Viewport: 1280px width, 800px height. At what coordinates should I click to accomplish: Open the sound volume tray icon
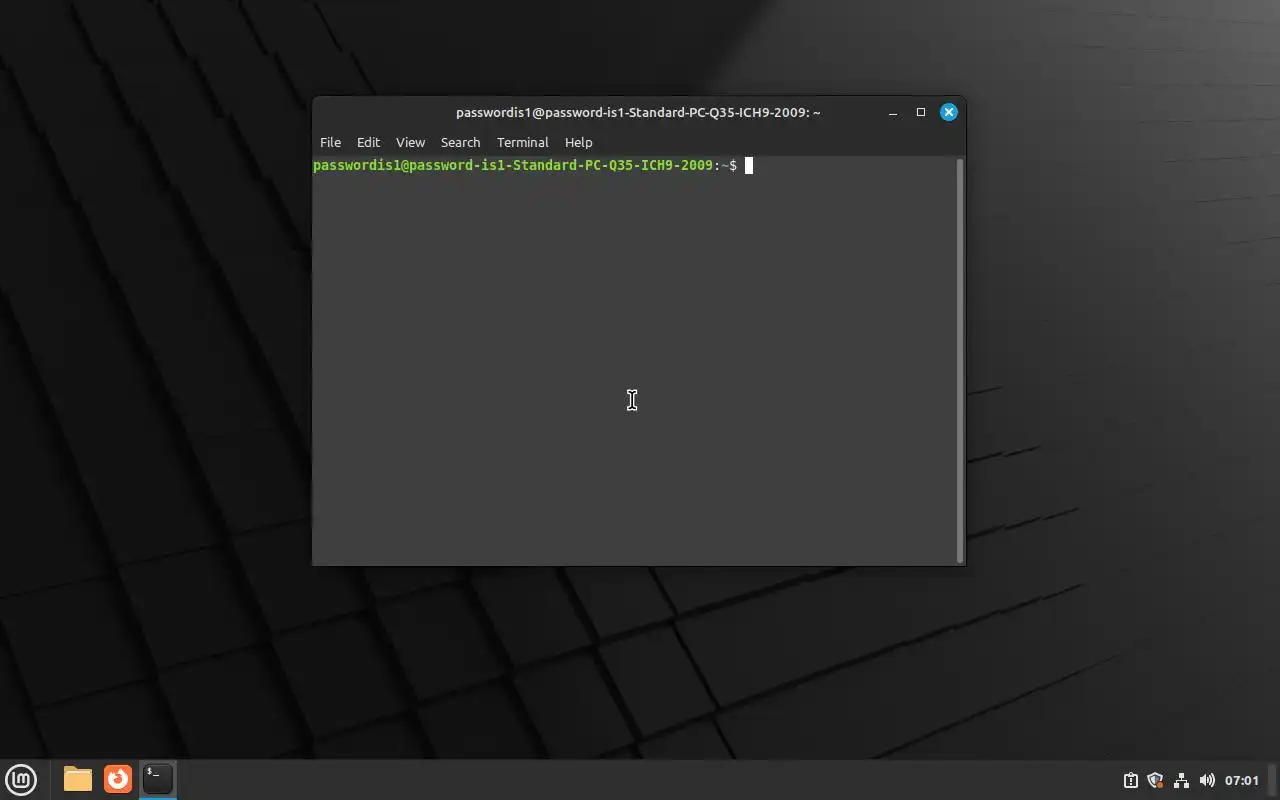click(x=1207, y=780)
